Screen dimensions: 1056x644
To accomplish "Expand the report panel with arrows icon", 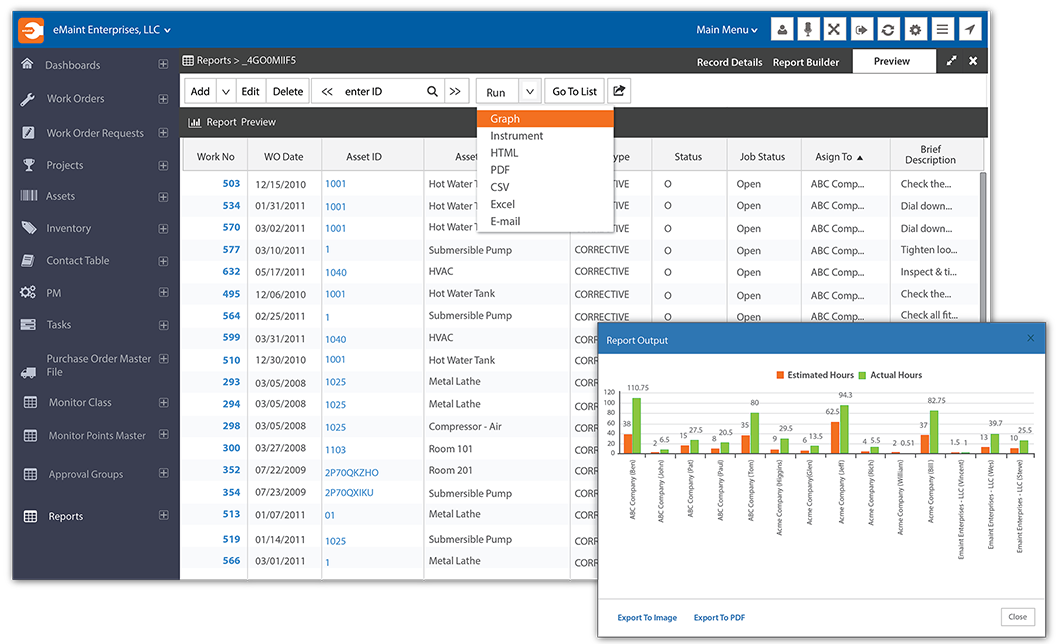I will (951, 61).
